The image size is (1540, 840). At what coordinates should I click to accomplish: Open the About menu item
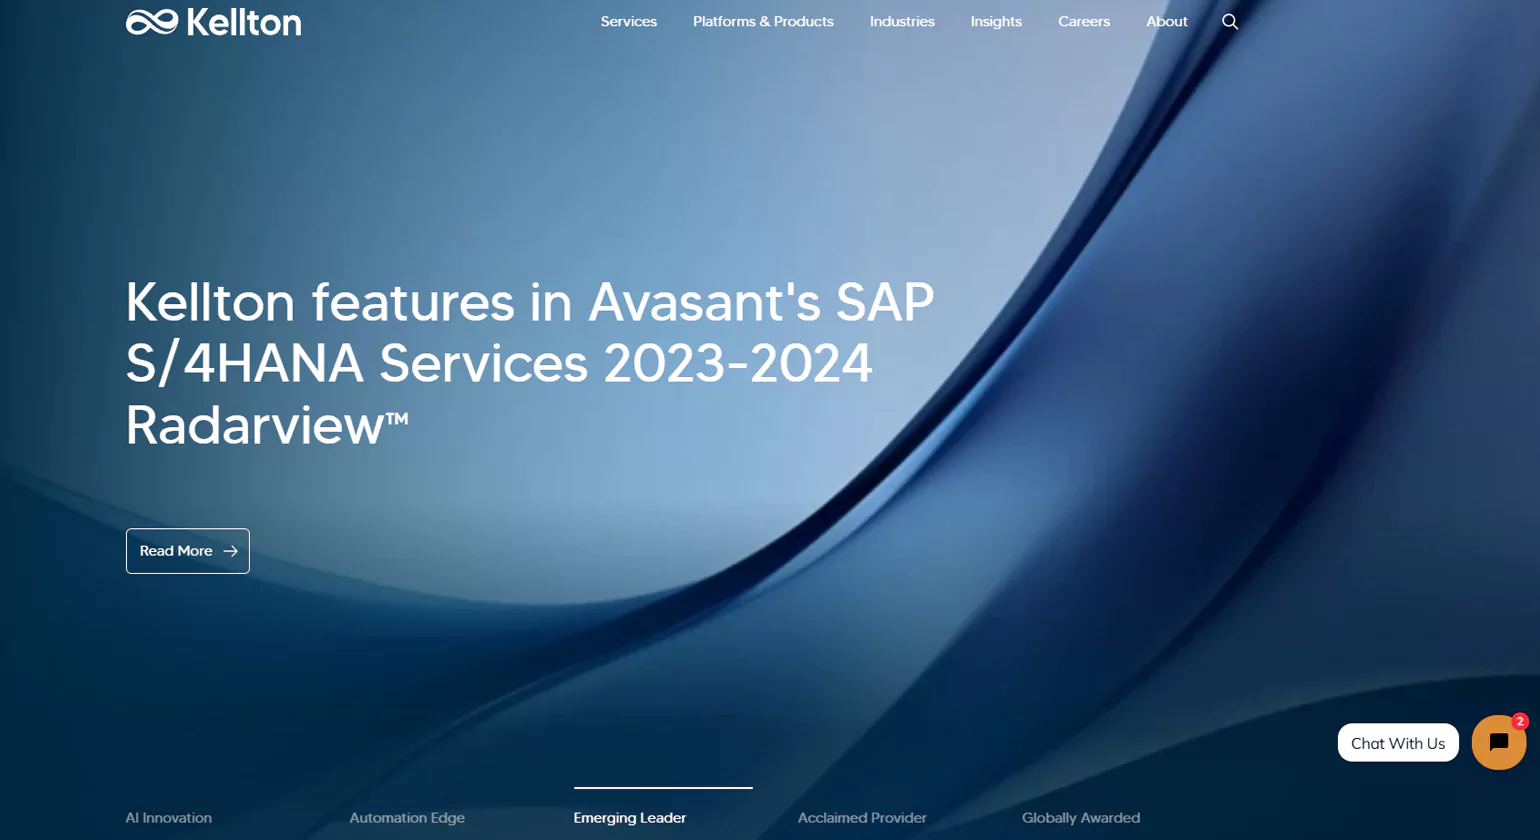1166,22
